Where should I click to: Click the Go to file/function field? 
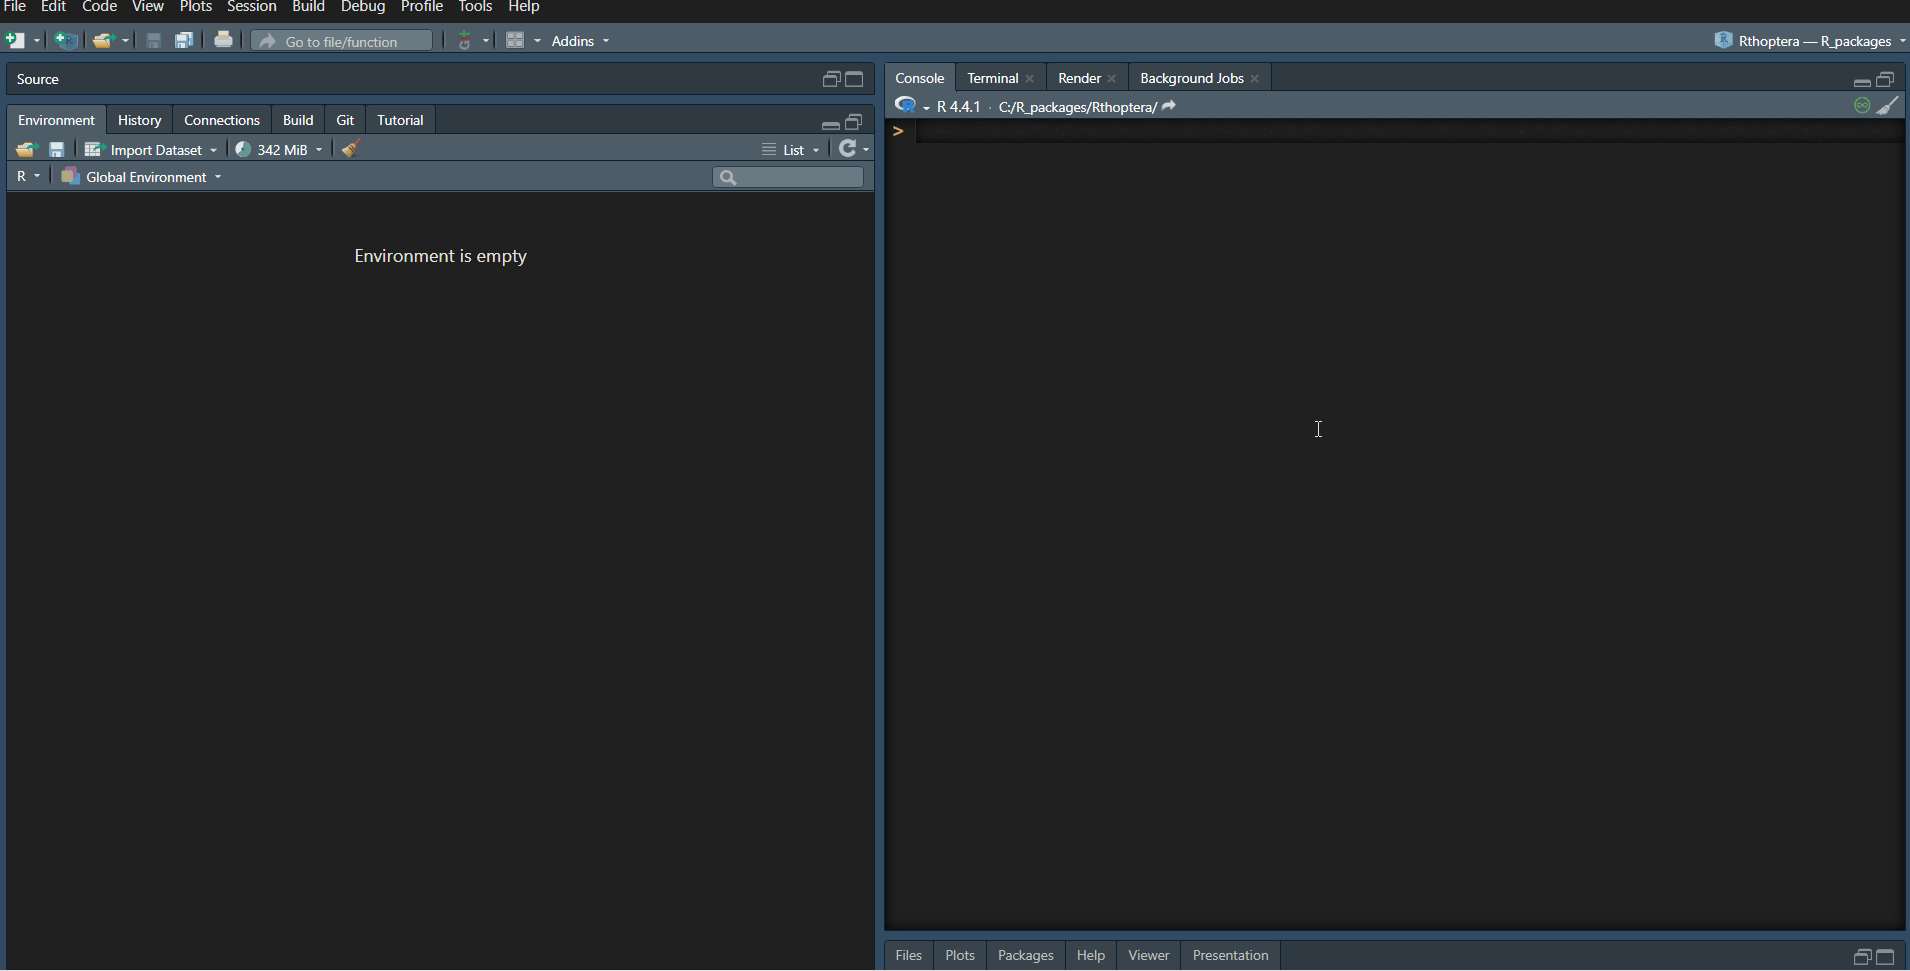[342, 41]
